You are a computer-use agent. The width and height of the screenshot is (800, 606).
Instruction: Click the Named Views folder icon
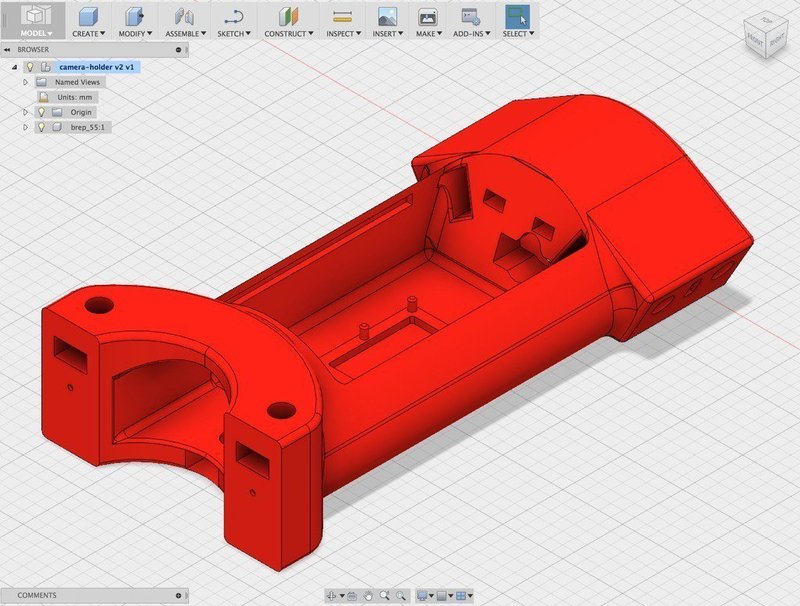(42, 82)
